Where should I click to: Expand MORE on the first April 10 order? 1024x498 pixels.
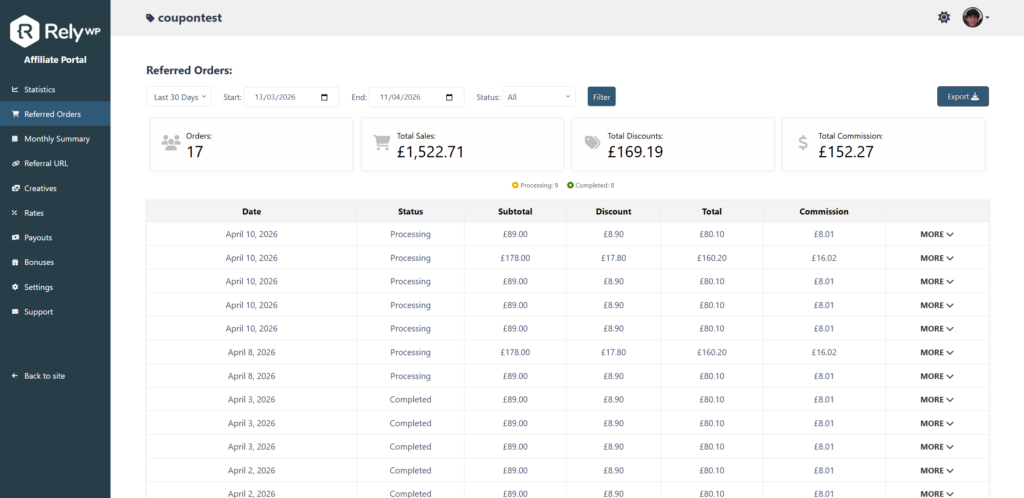(936, 234)
